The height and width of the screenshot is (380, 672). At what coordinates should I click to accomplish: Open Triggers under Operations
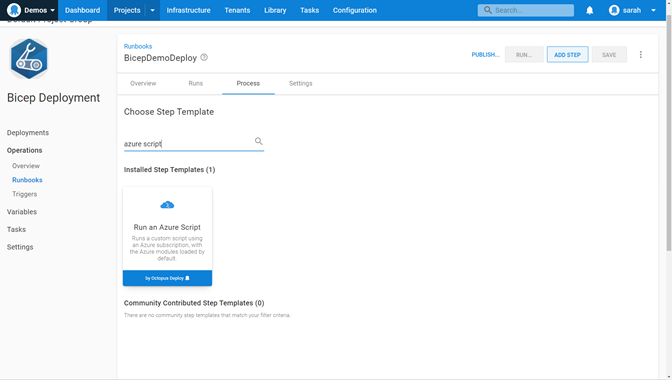tap(24, 194)
